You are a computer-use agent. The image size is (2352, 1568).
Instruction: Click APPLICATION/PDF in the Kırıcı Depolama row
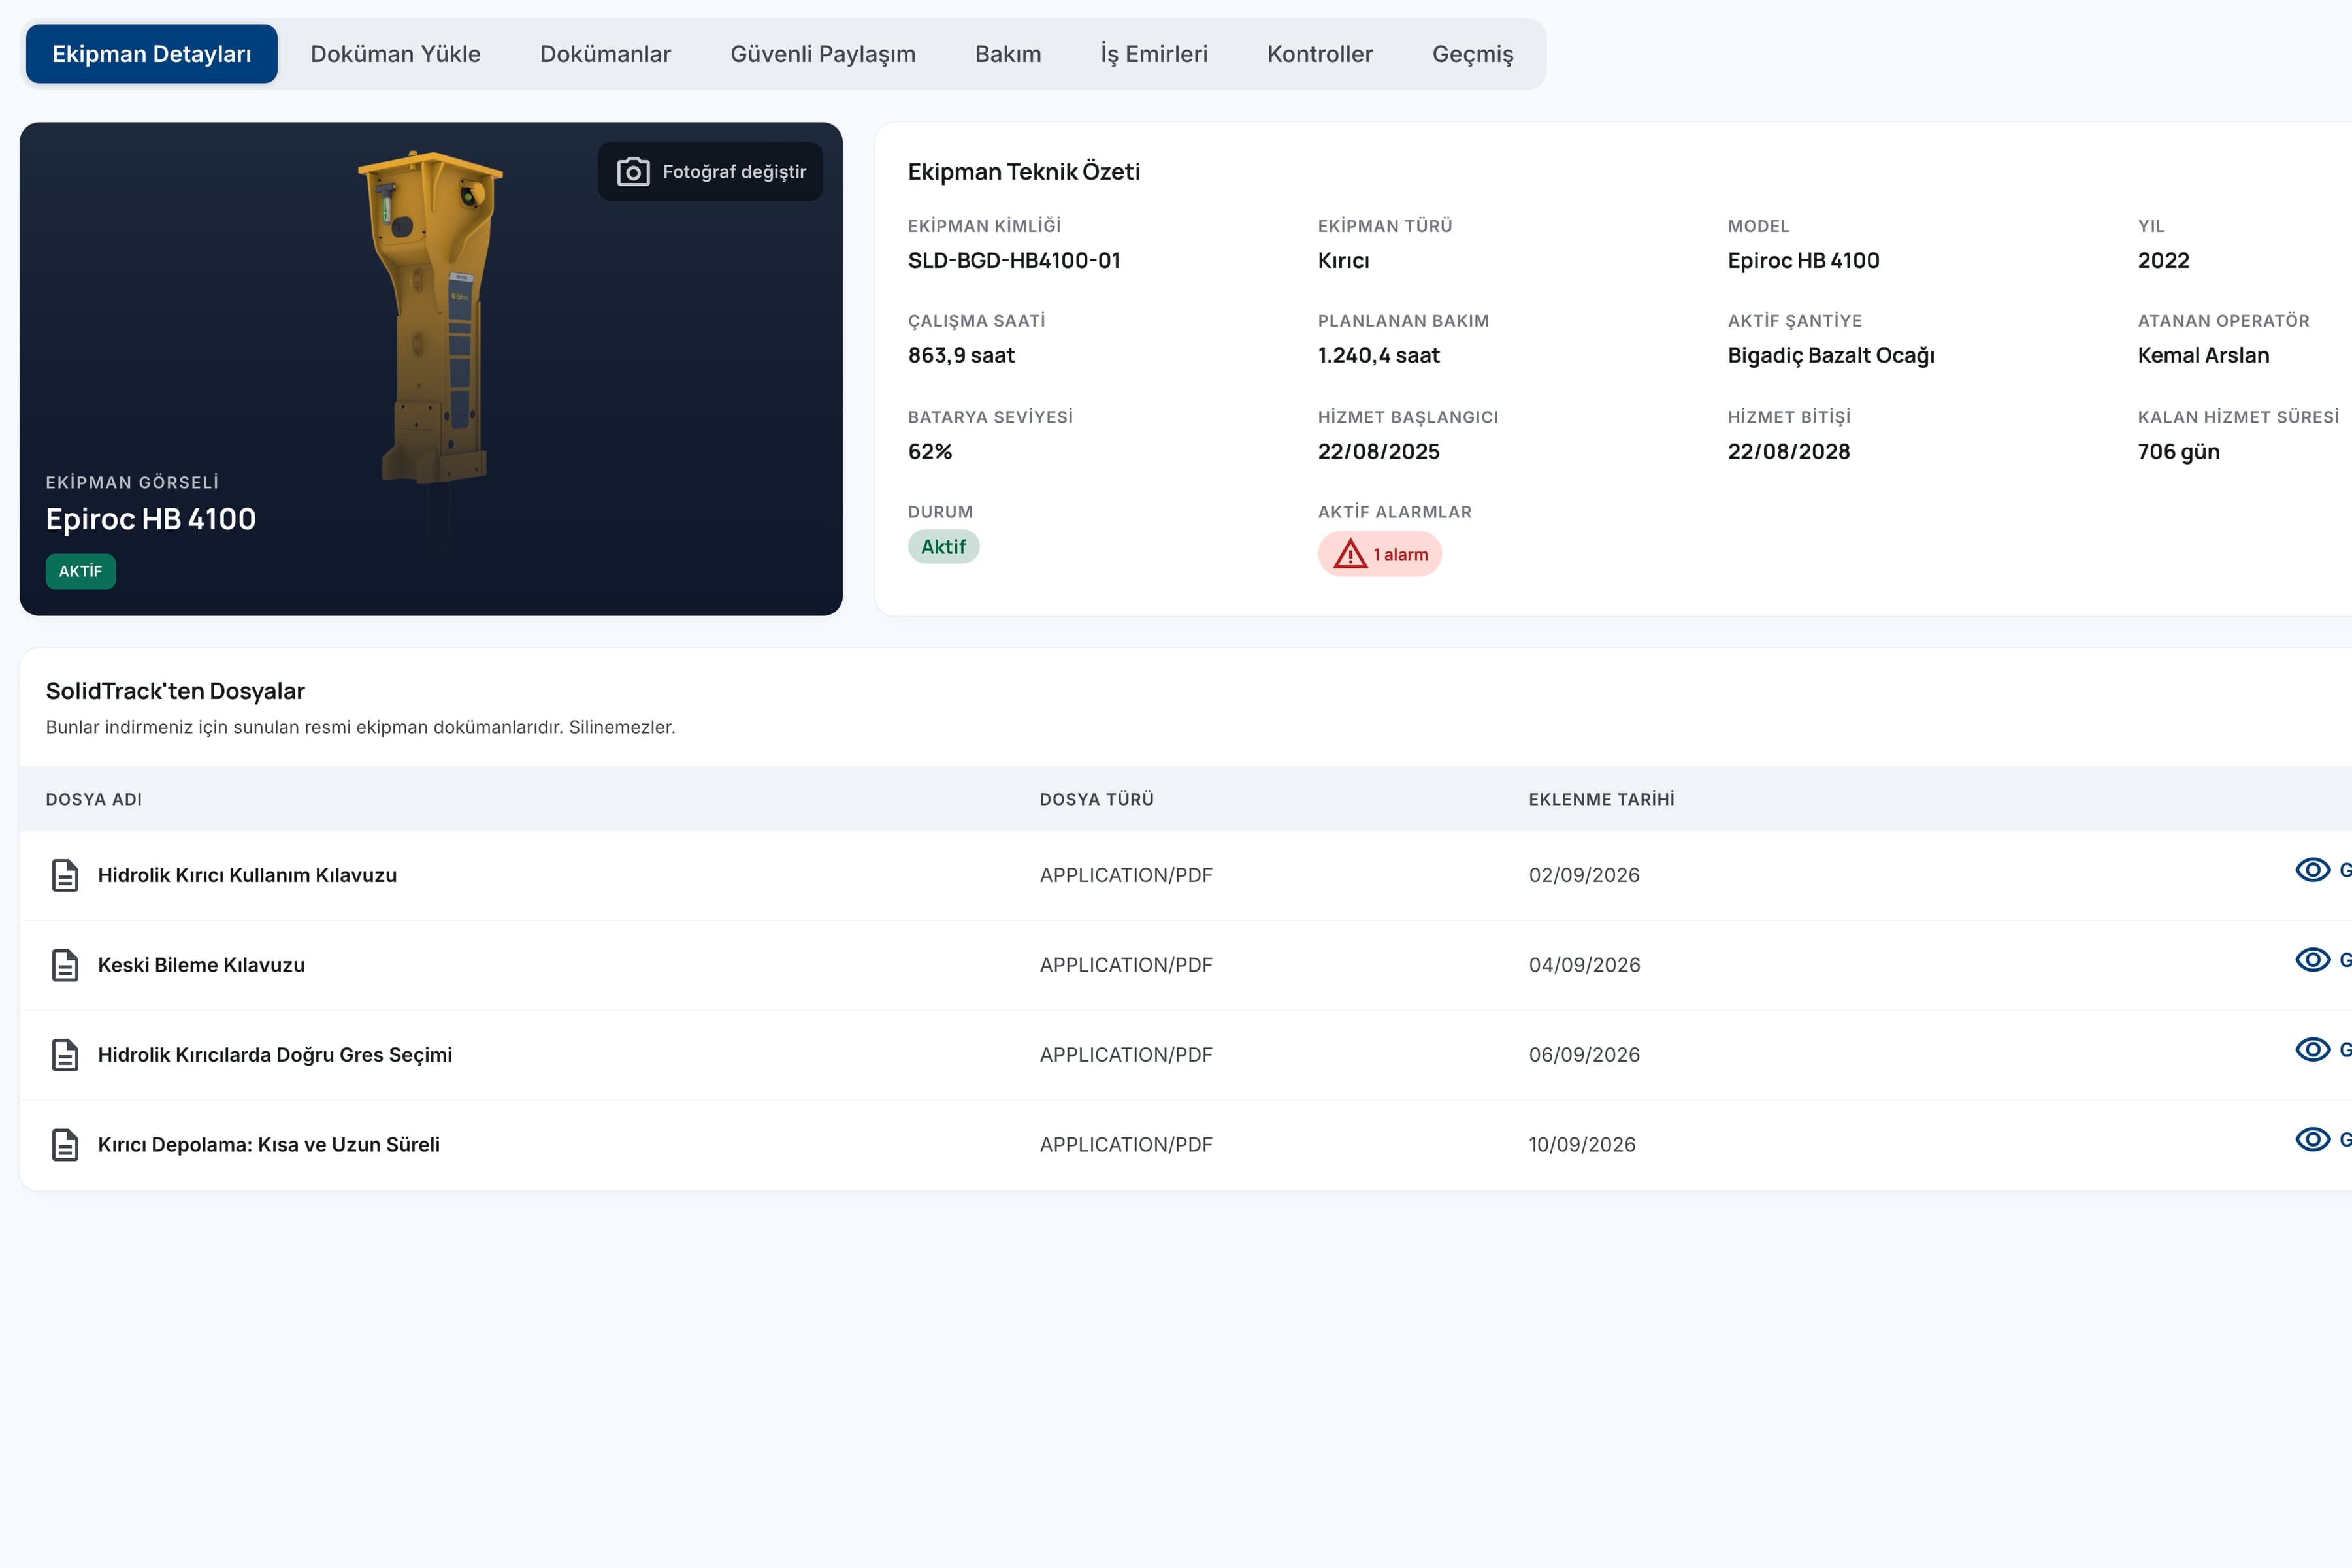tap(1126, 1145)
